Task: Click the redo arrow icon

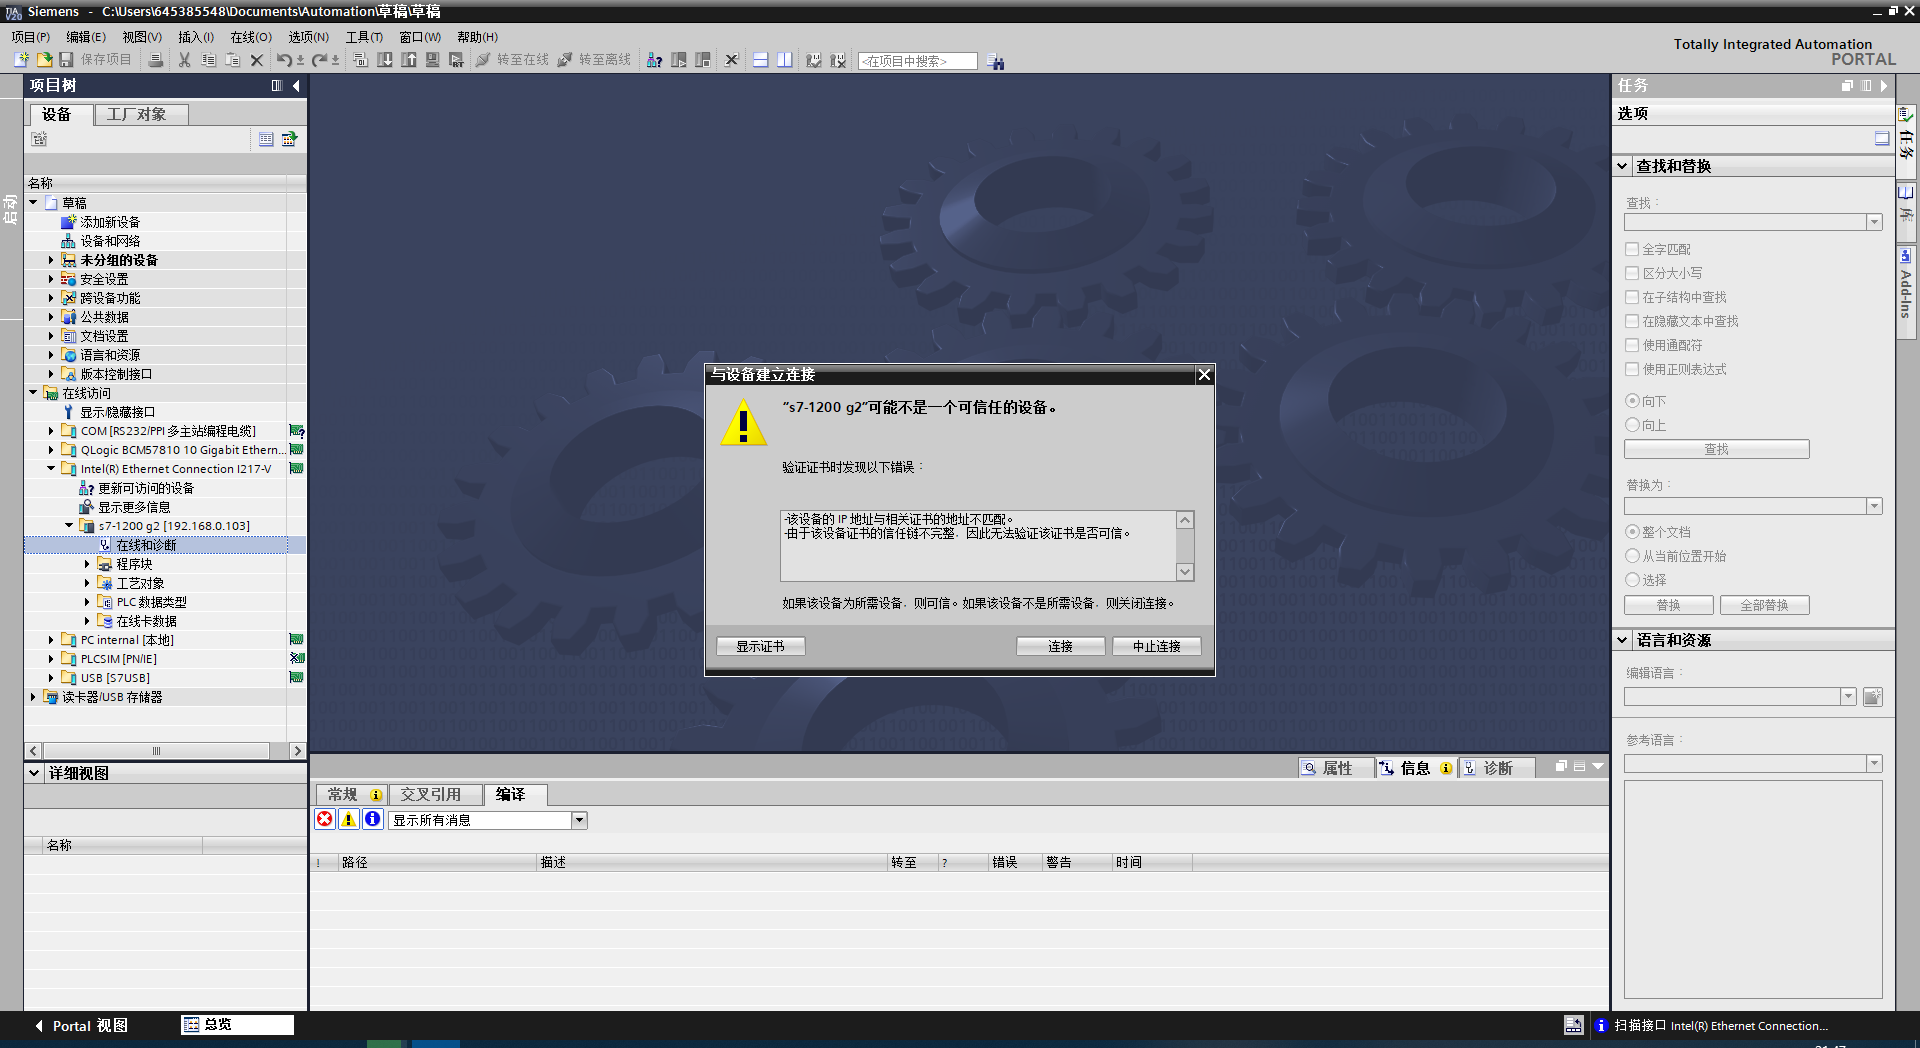Action: (x=319, y=60)
